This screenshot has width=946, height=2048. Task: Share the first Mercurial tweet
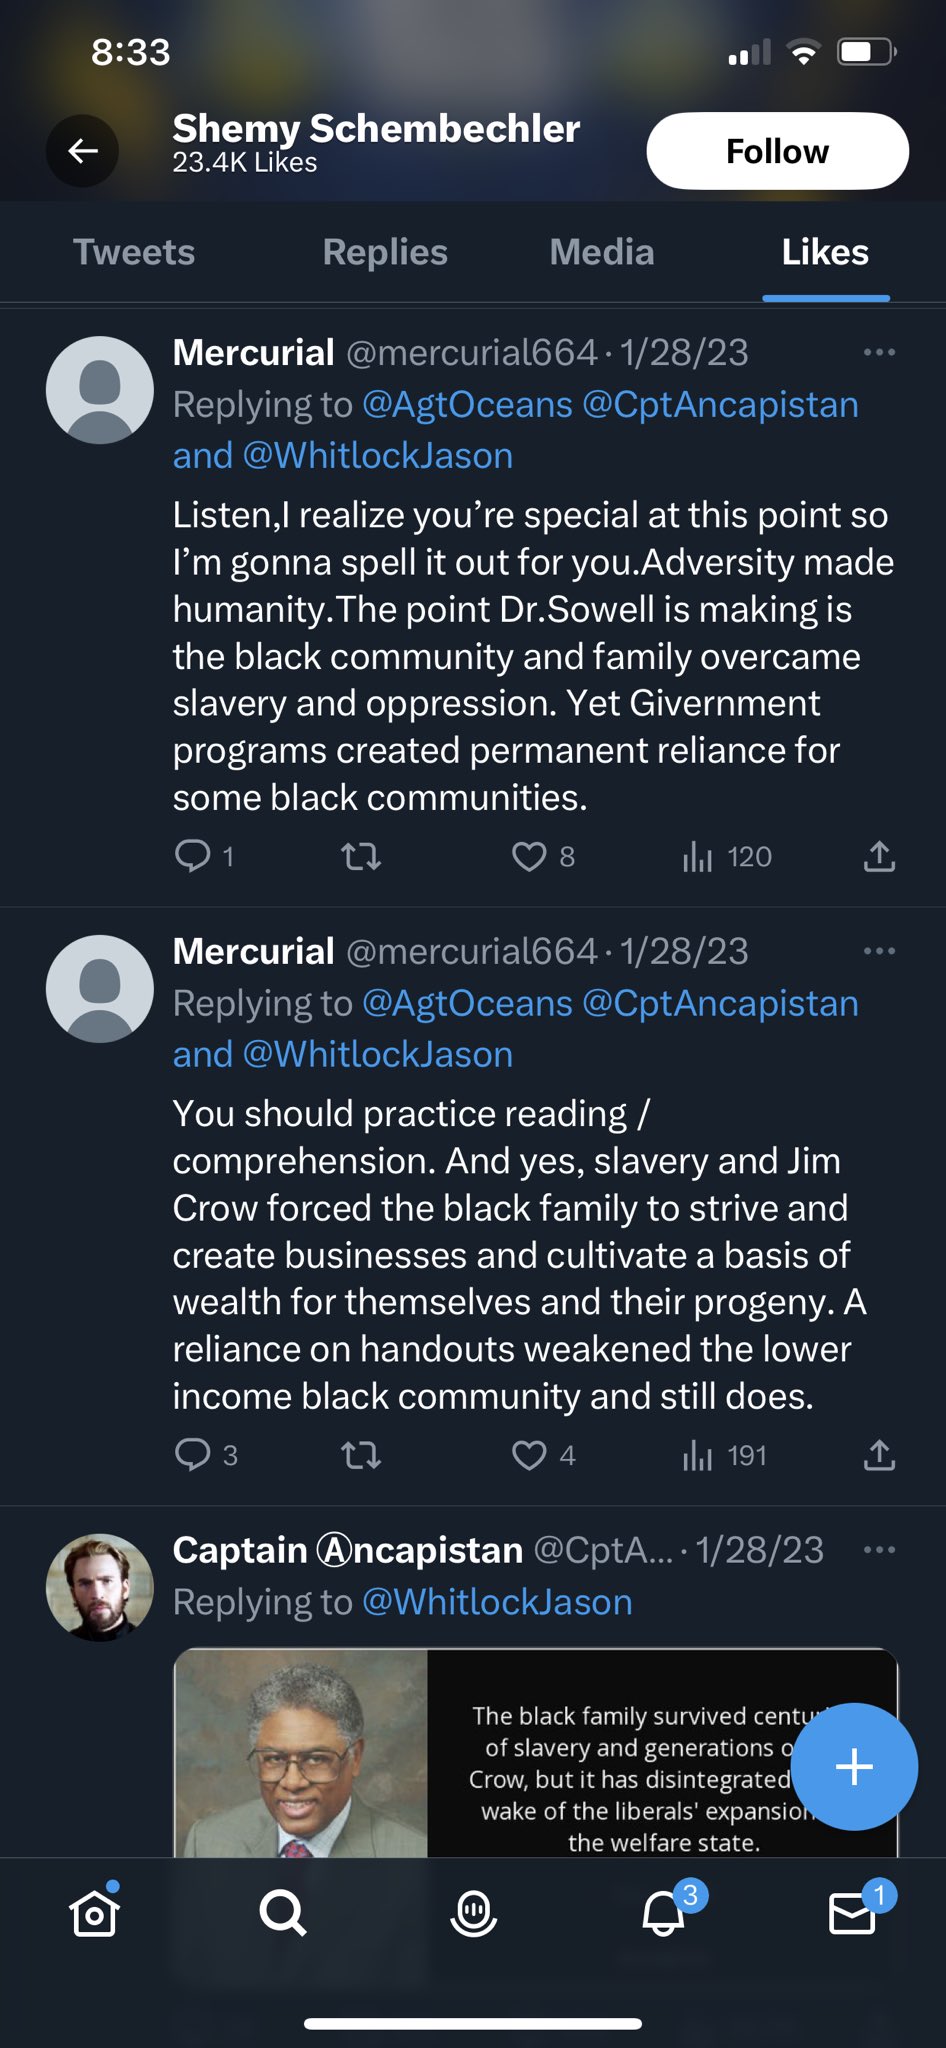879,856
